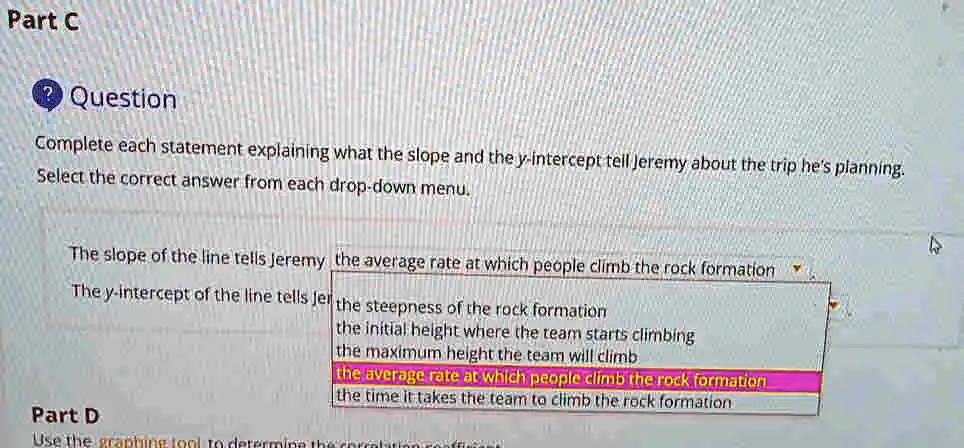Image resolution: width=964 pixels, height=448 pixels.
Task: Click the 'Select the correct answer' instruction line
Action: click(x=253, y=183)
